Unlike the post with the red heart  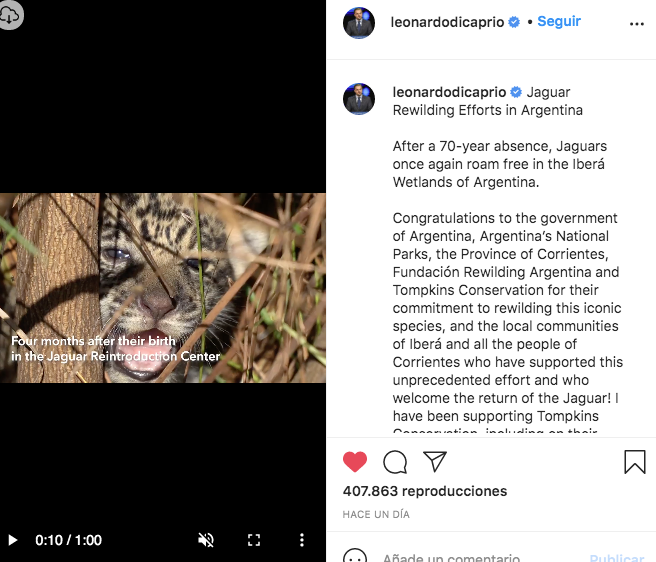click(355, 461)
